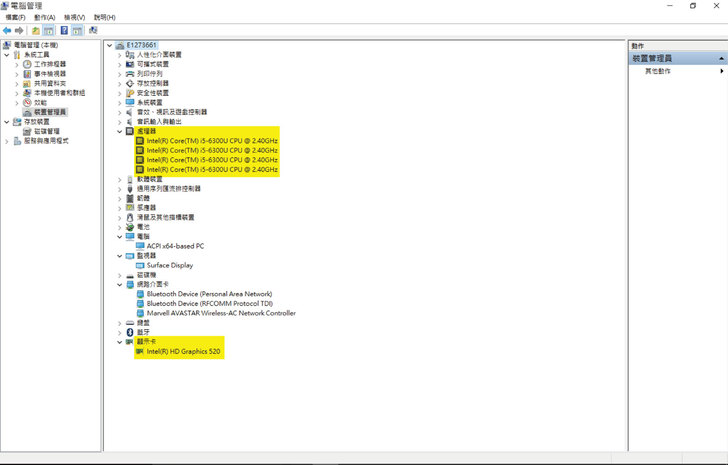Image resolution: width=728 pixels, height=465 pixels.
Task: Click the 滑鼠及其他指標裝置 mouse icon
Action: click(130, 217)
